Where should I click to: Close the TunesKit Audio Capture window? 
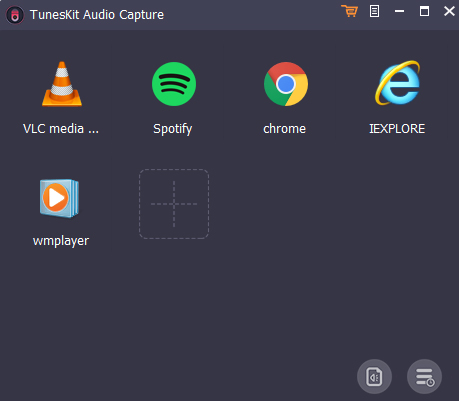pos(449,11)
